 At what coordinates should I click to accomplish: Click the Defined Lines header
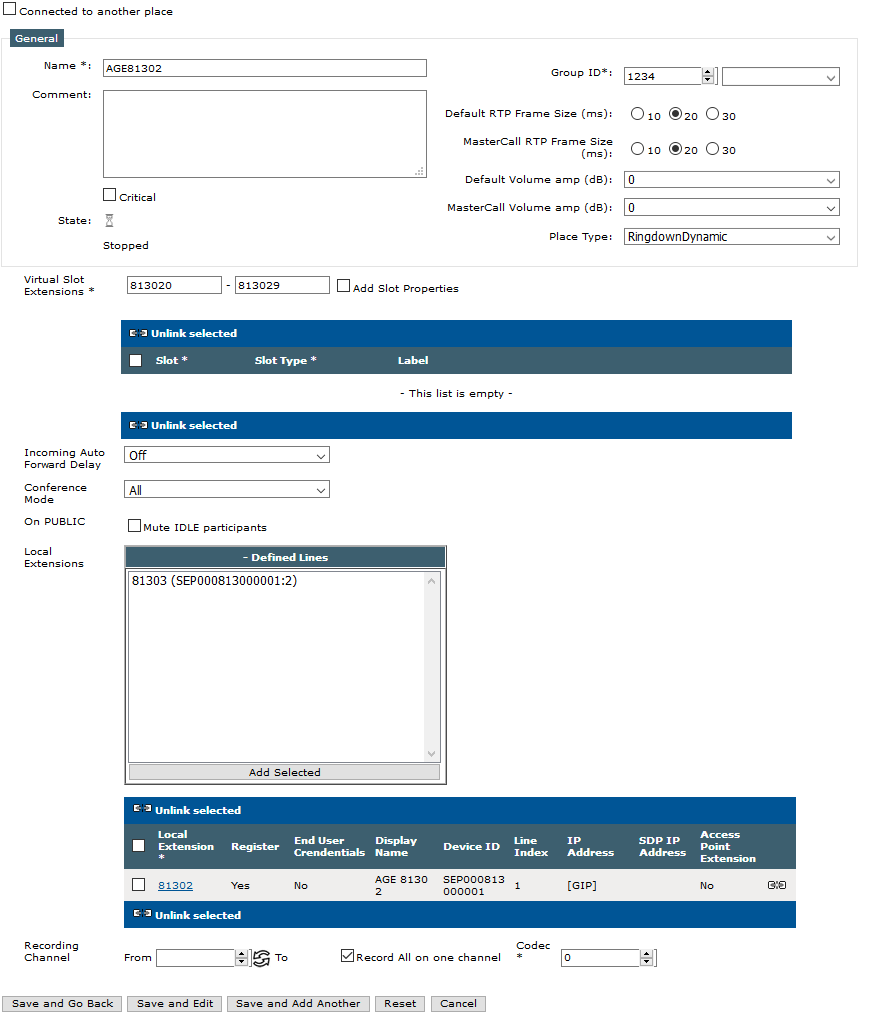(x=285, y=557)
